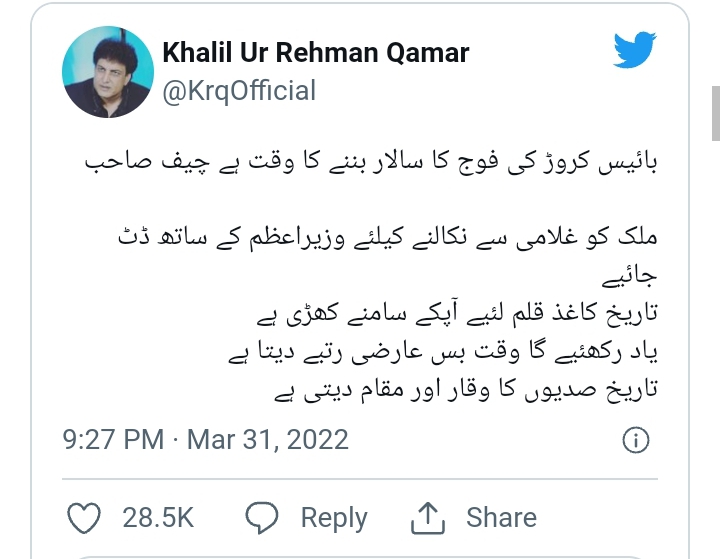Click the first Urdu line of tweet

371,162
